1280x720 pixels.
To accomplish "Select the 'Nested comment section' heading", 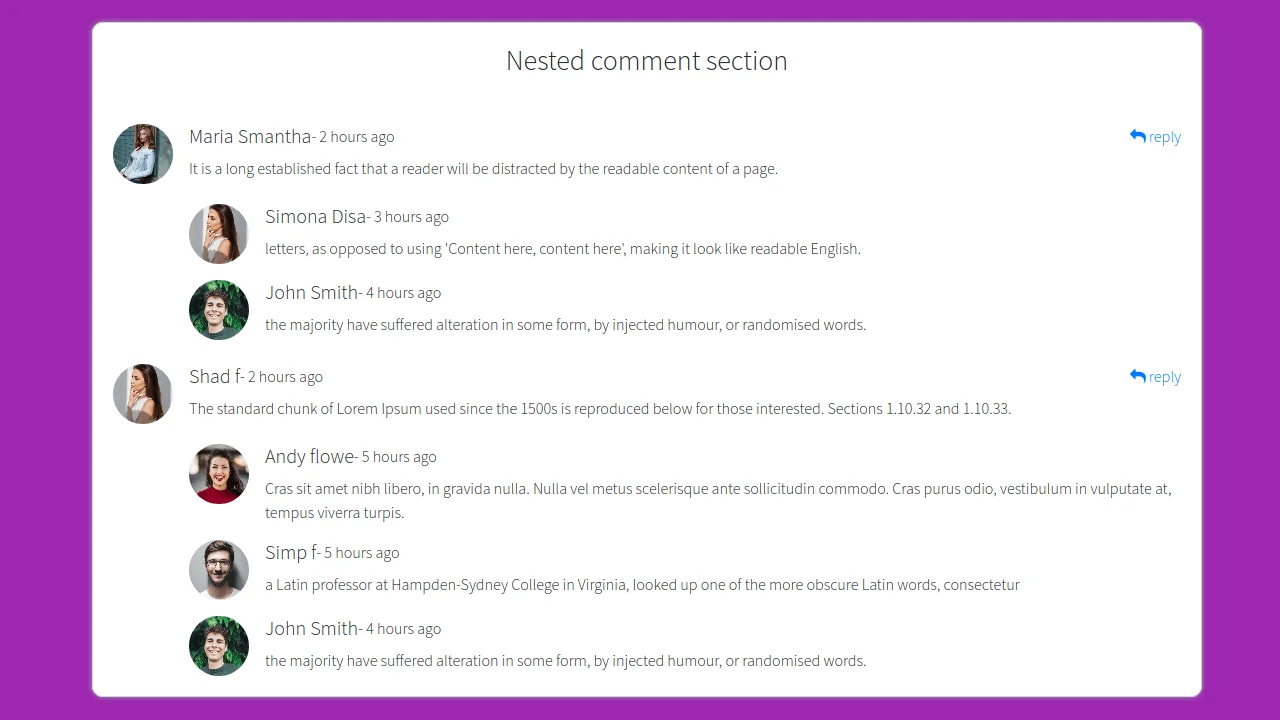I will pyautogui.click(x=646, y=61).
